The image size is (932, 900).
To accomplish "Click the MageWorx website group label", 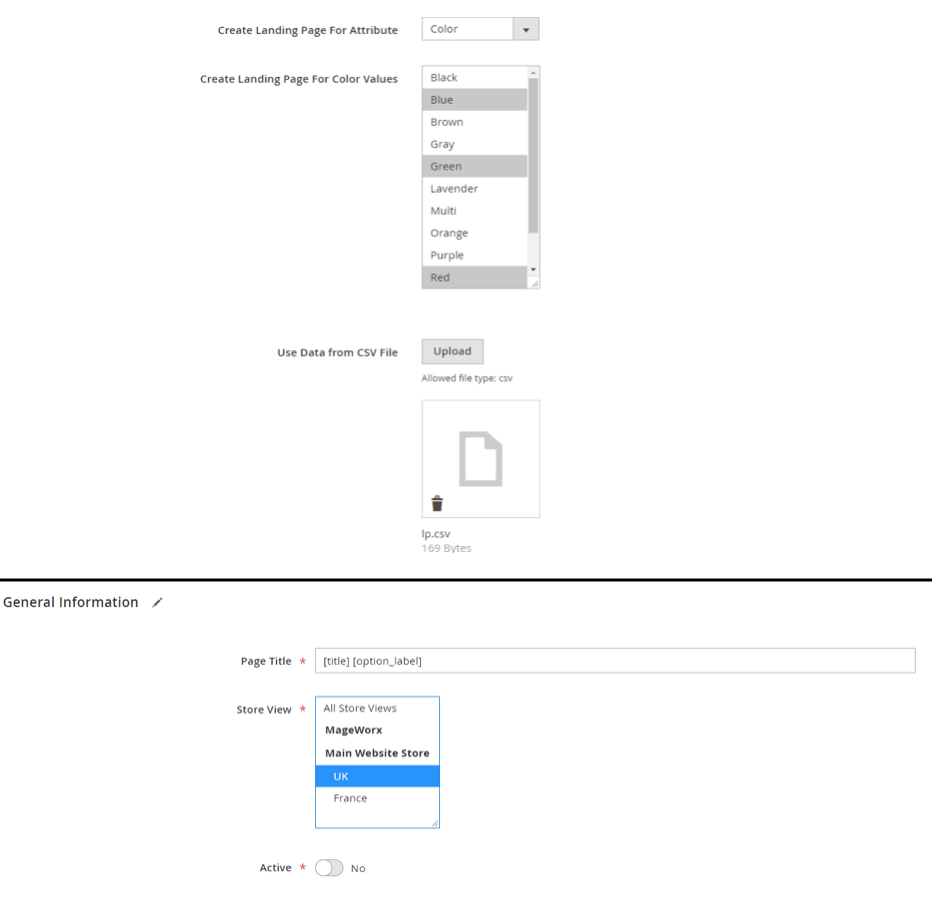I will click(x=354, y=730).
